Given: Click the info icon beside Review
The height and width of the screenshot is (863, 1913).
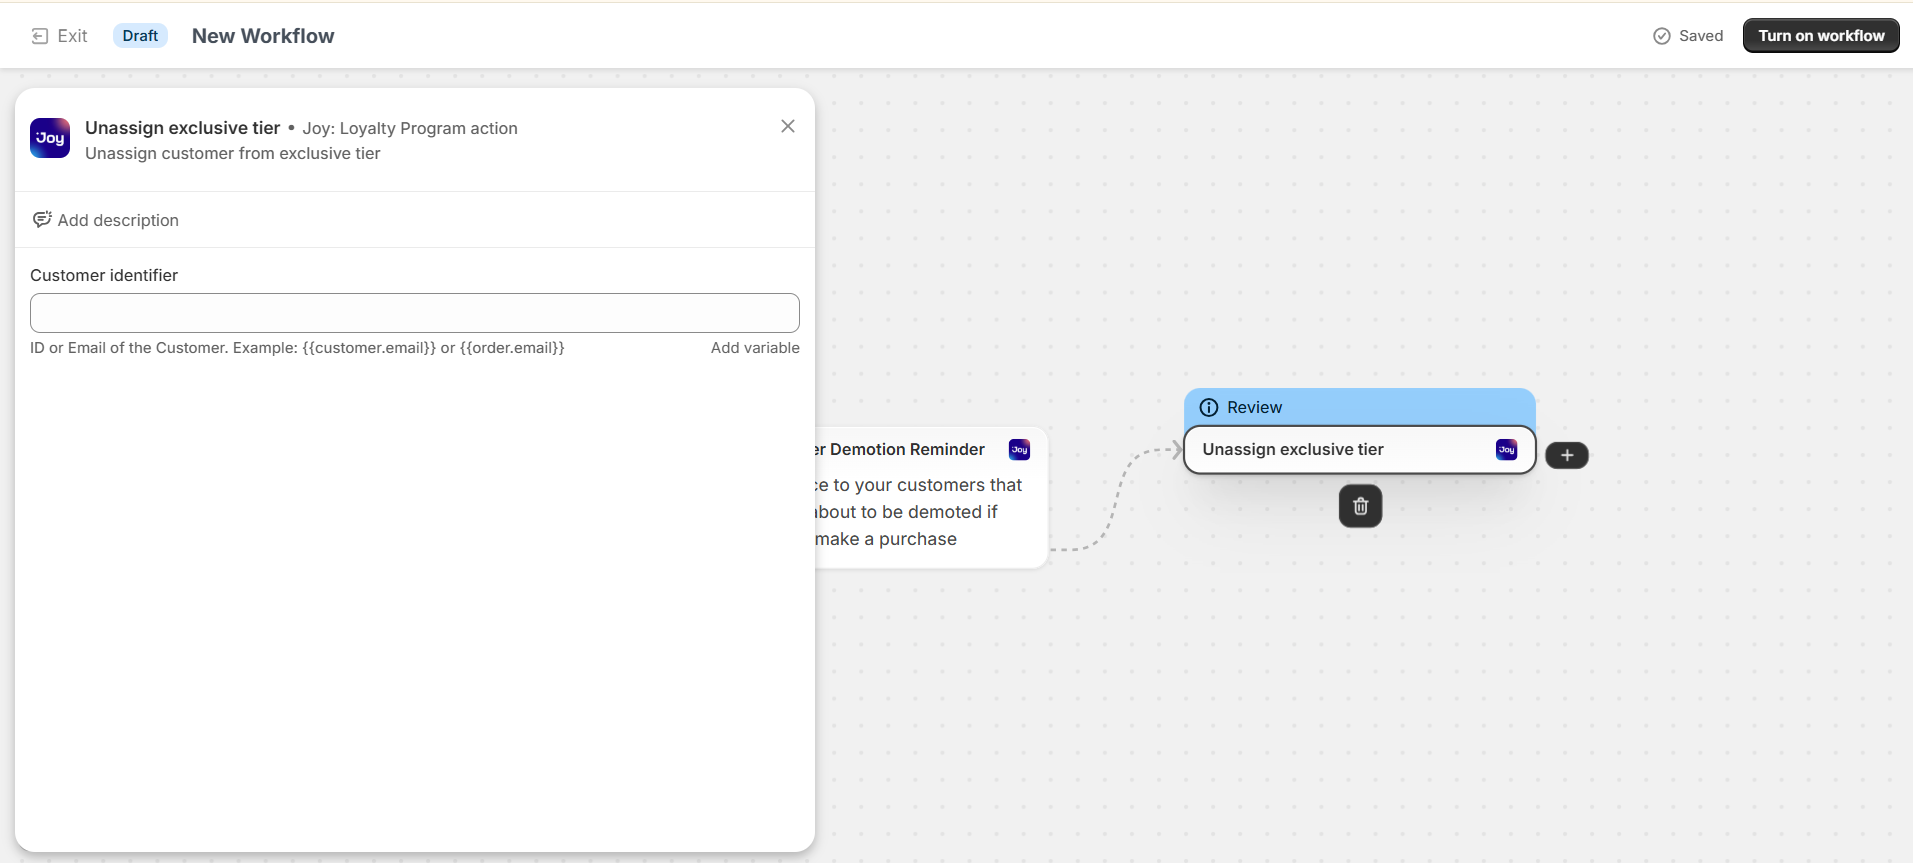Looking at the screenshot, I should coord(1209,407).
